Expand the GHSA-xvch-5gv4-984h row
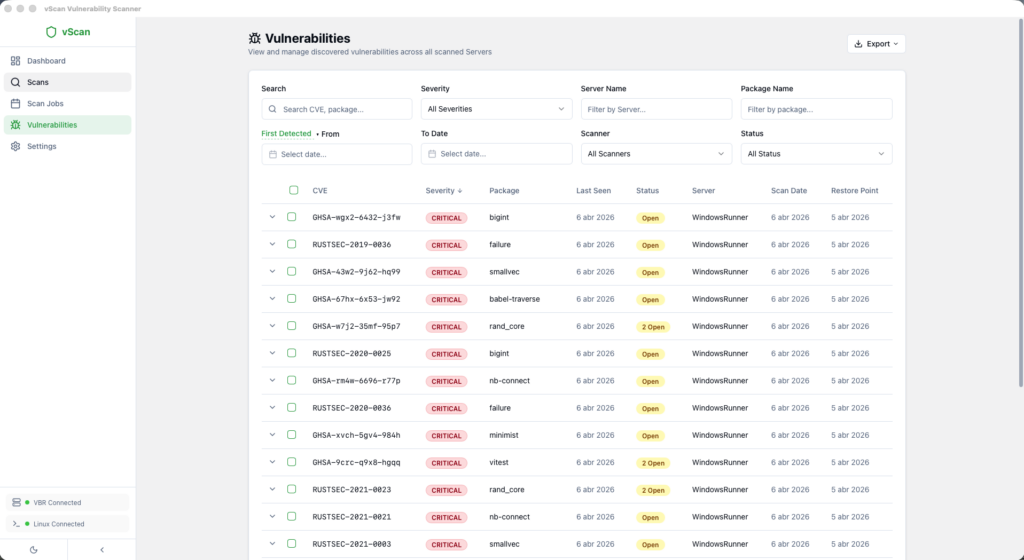This screenshot has height=560, width=1024. (272, 435)
